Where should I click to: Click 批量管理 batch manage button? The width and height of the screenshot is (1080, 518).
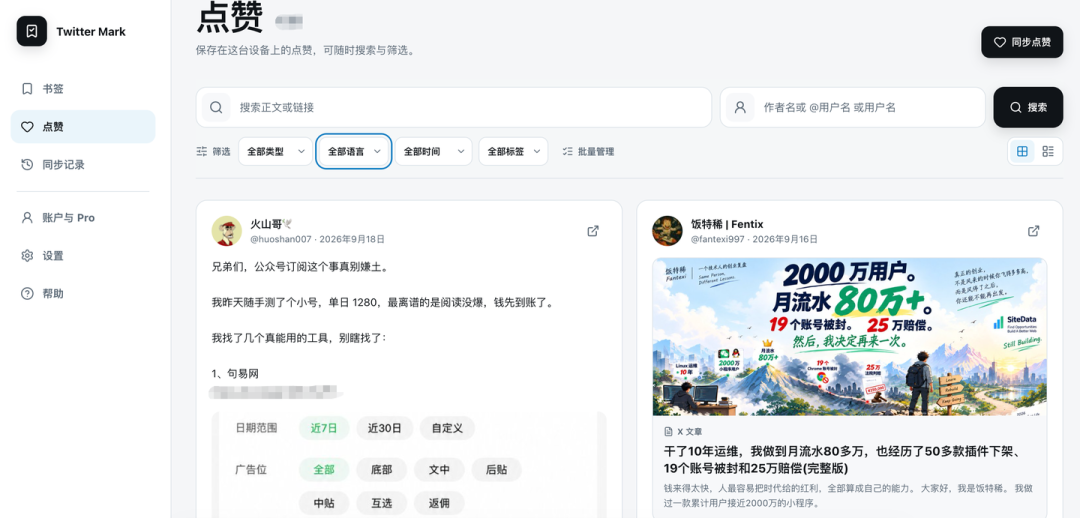[588, 152]
